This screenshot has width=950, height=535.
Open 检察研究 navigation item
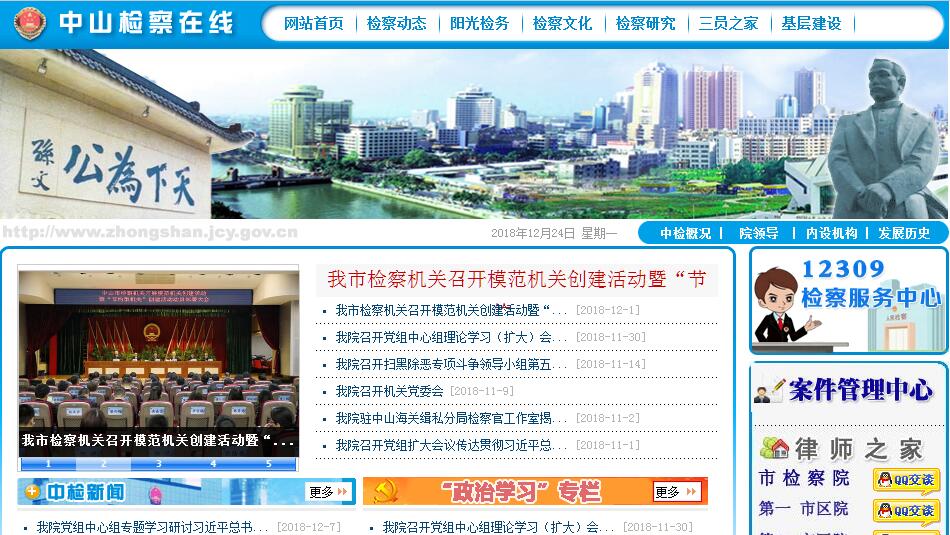645,24
